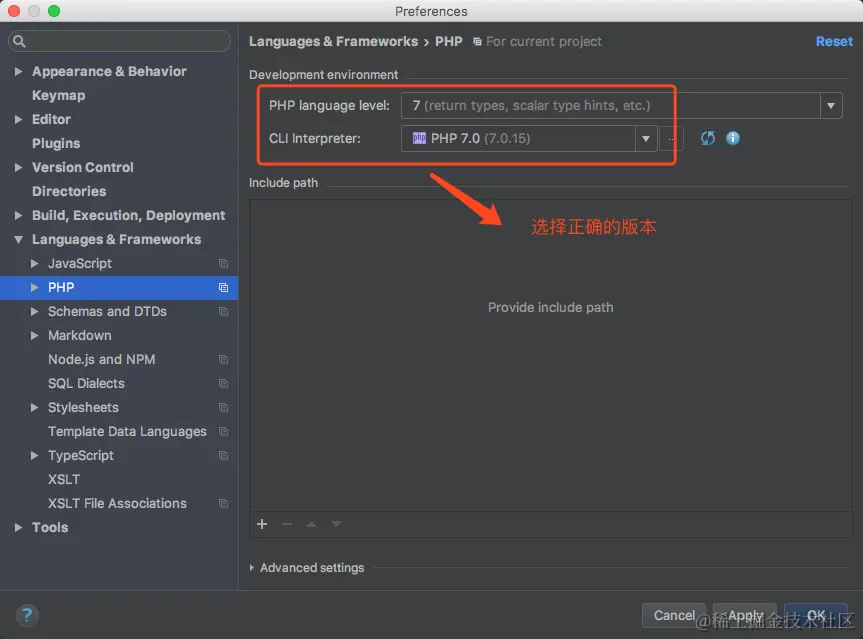
Task: Show phpinfo with the blue info icon
Action: pos(733,138)
